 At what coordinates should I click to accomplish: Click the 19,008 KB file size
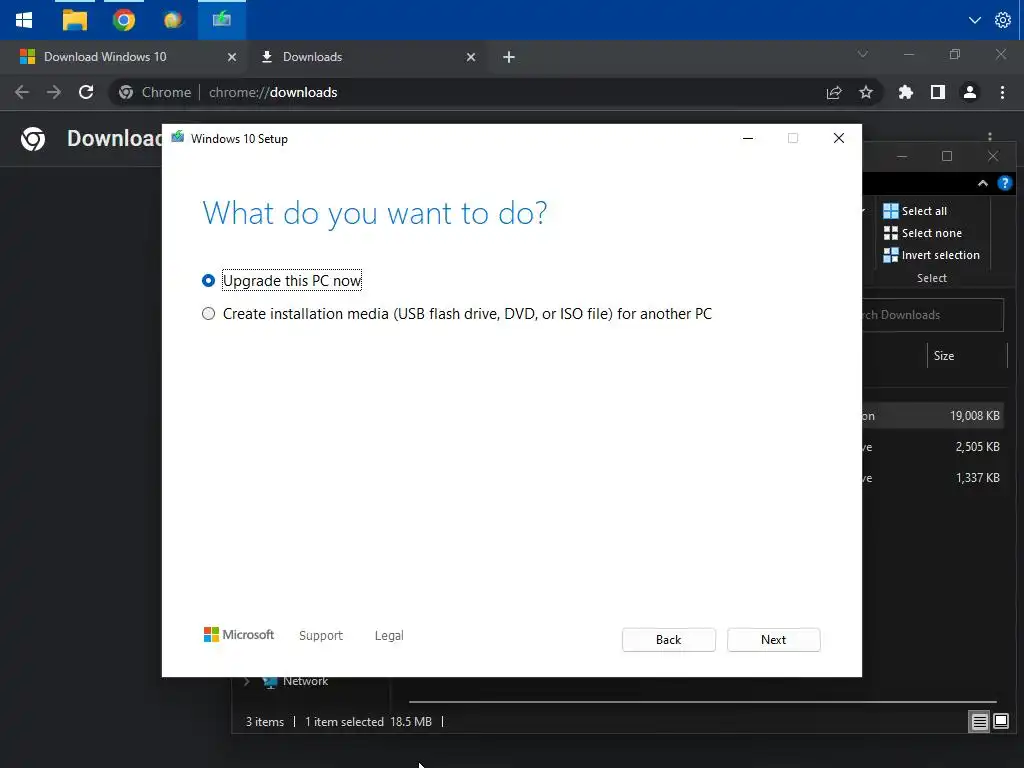(x=975, y=416)
